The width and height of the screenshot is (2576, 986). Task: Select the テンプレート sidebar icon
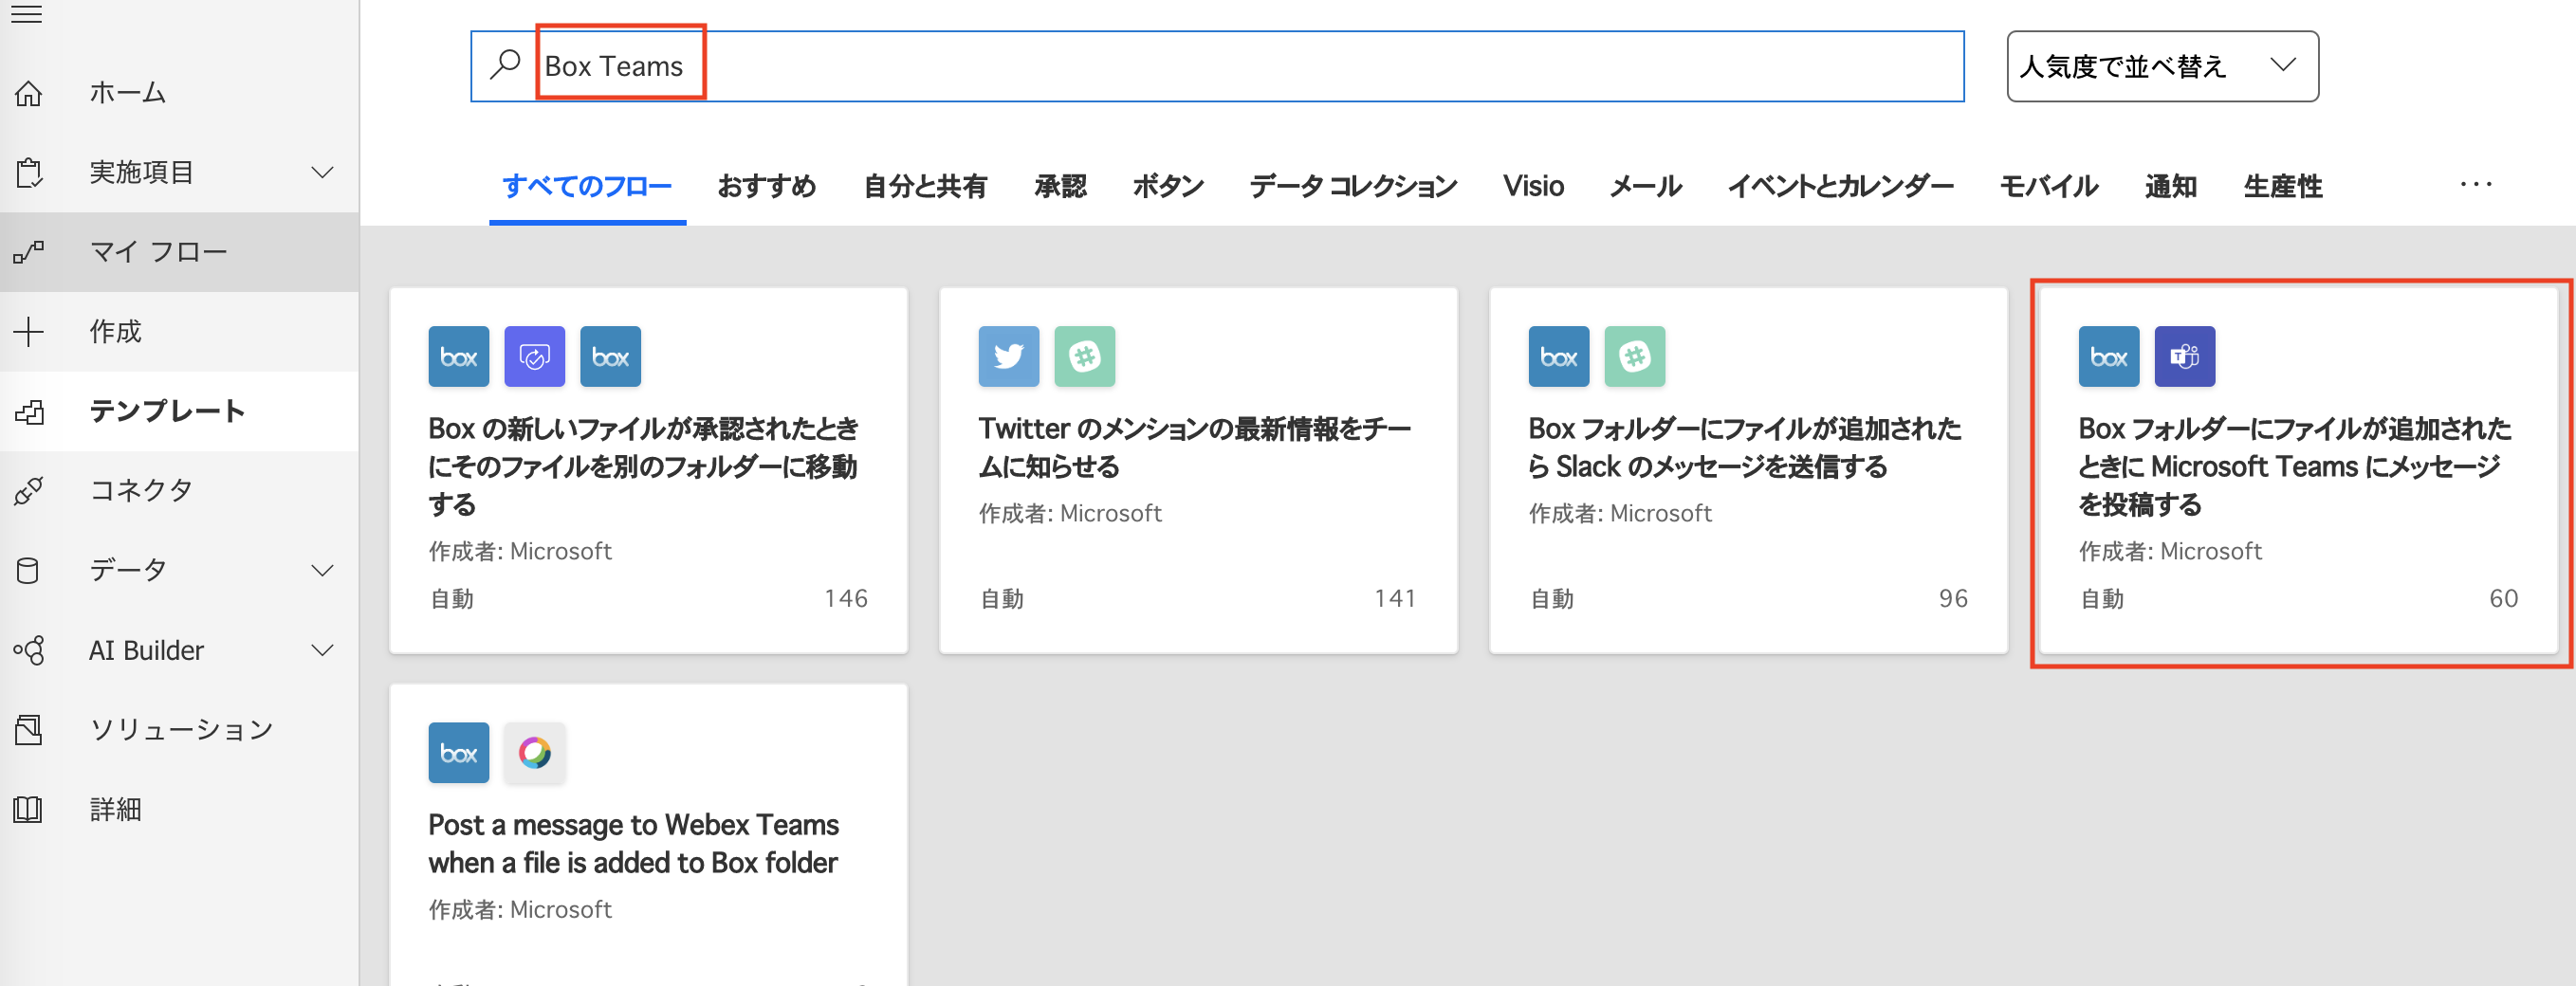pyautogui.click(x=30, y=411)
